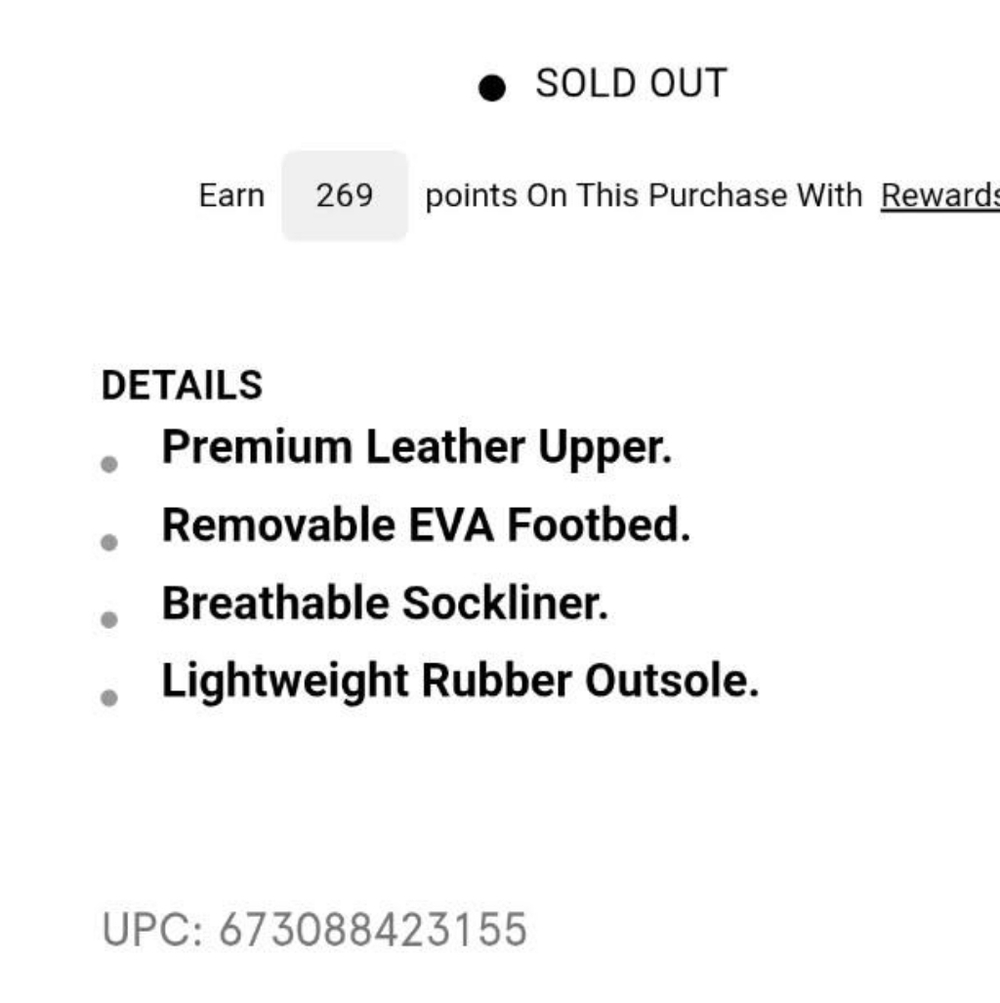This screenshot has height=1003, width=1000.
Task: Click the UPC number 673088423155
Action: click(x=373, y=930)
